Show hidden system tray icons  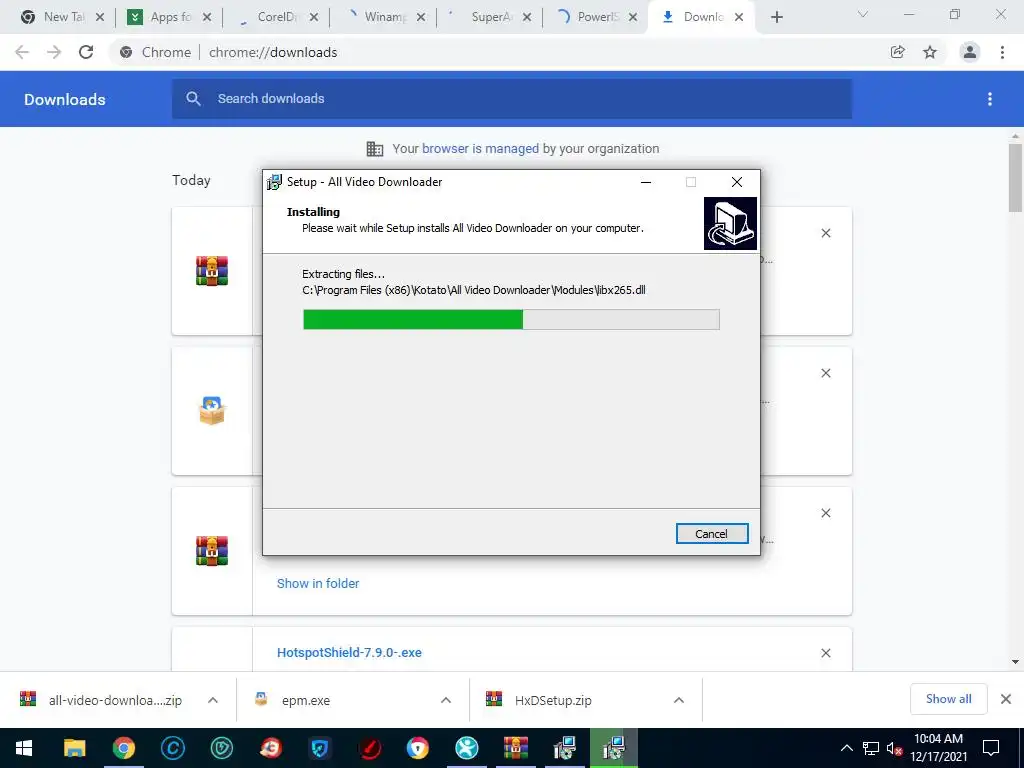(846, 748)
